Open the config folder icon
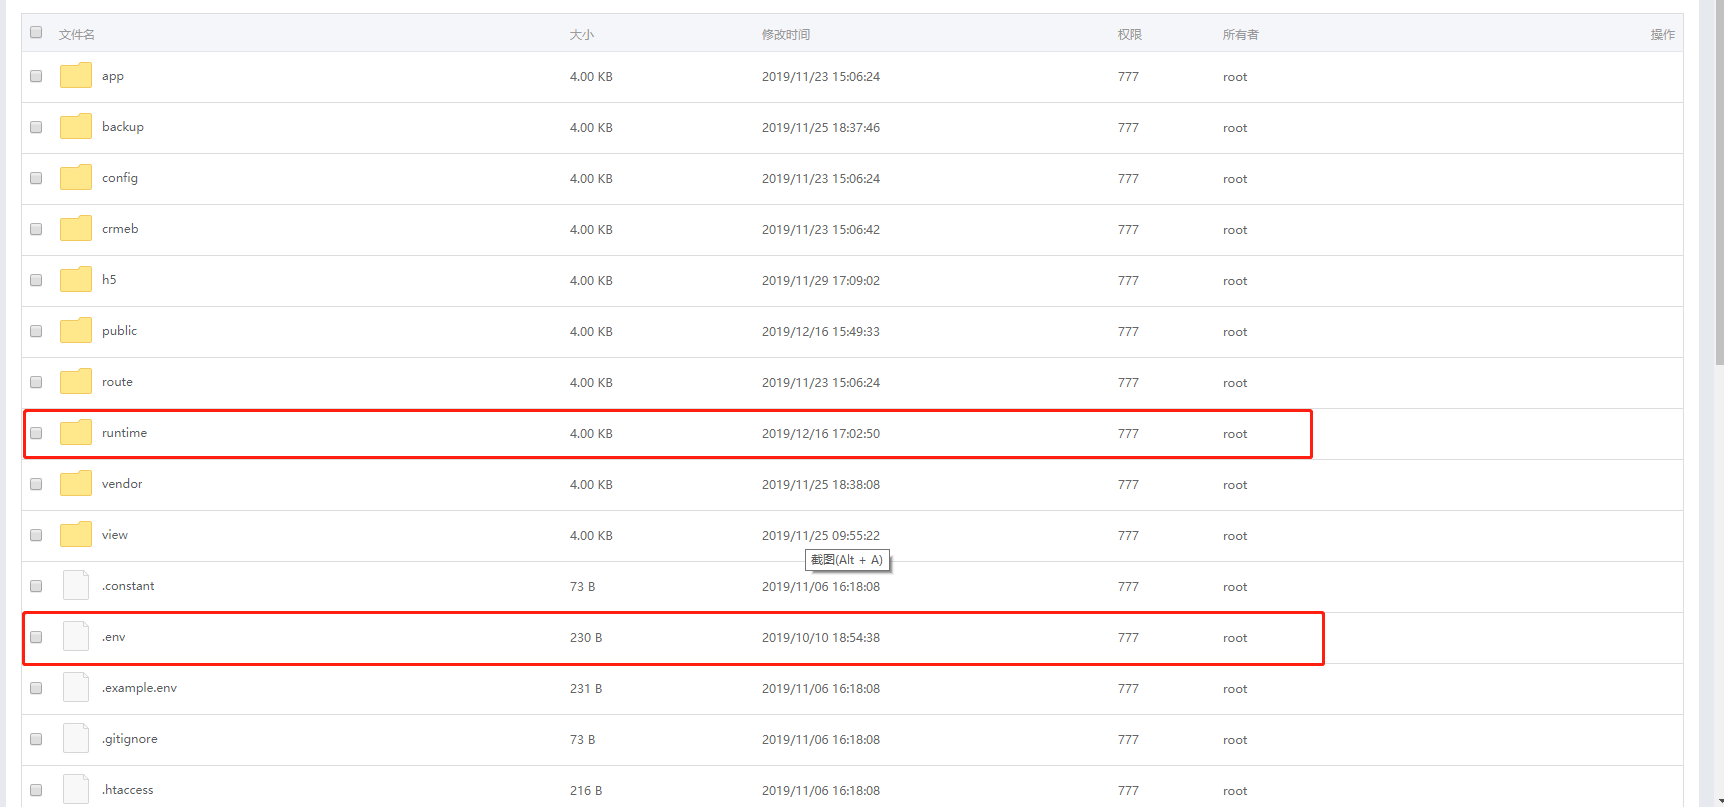This screenshot has height=807, width=1724. pyautogui.click(x=76, y=178)
